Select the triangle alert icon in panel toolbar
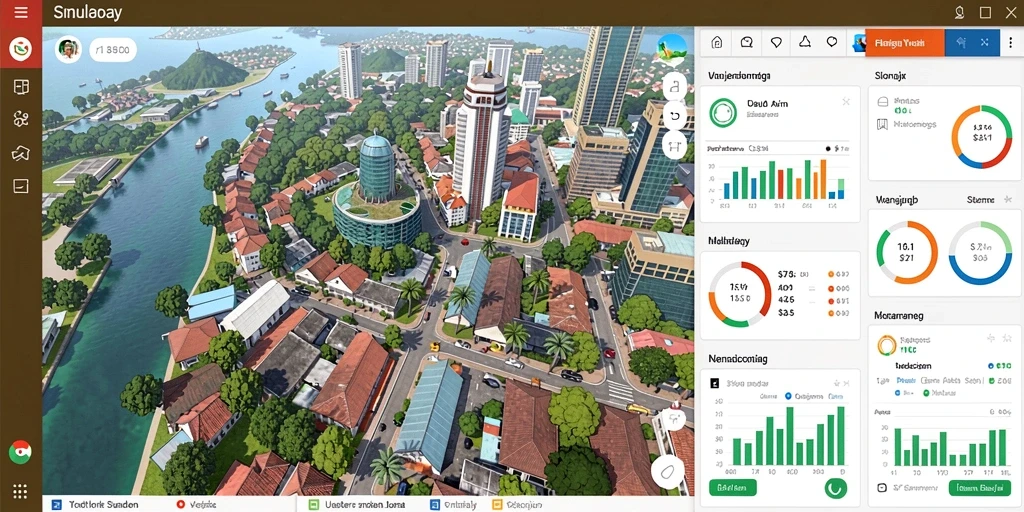The width and height of the screenshot is (1024, 512). 805,42
